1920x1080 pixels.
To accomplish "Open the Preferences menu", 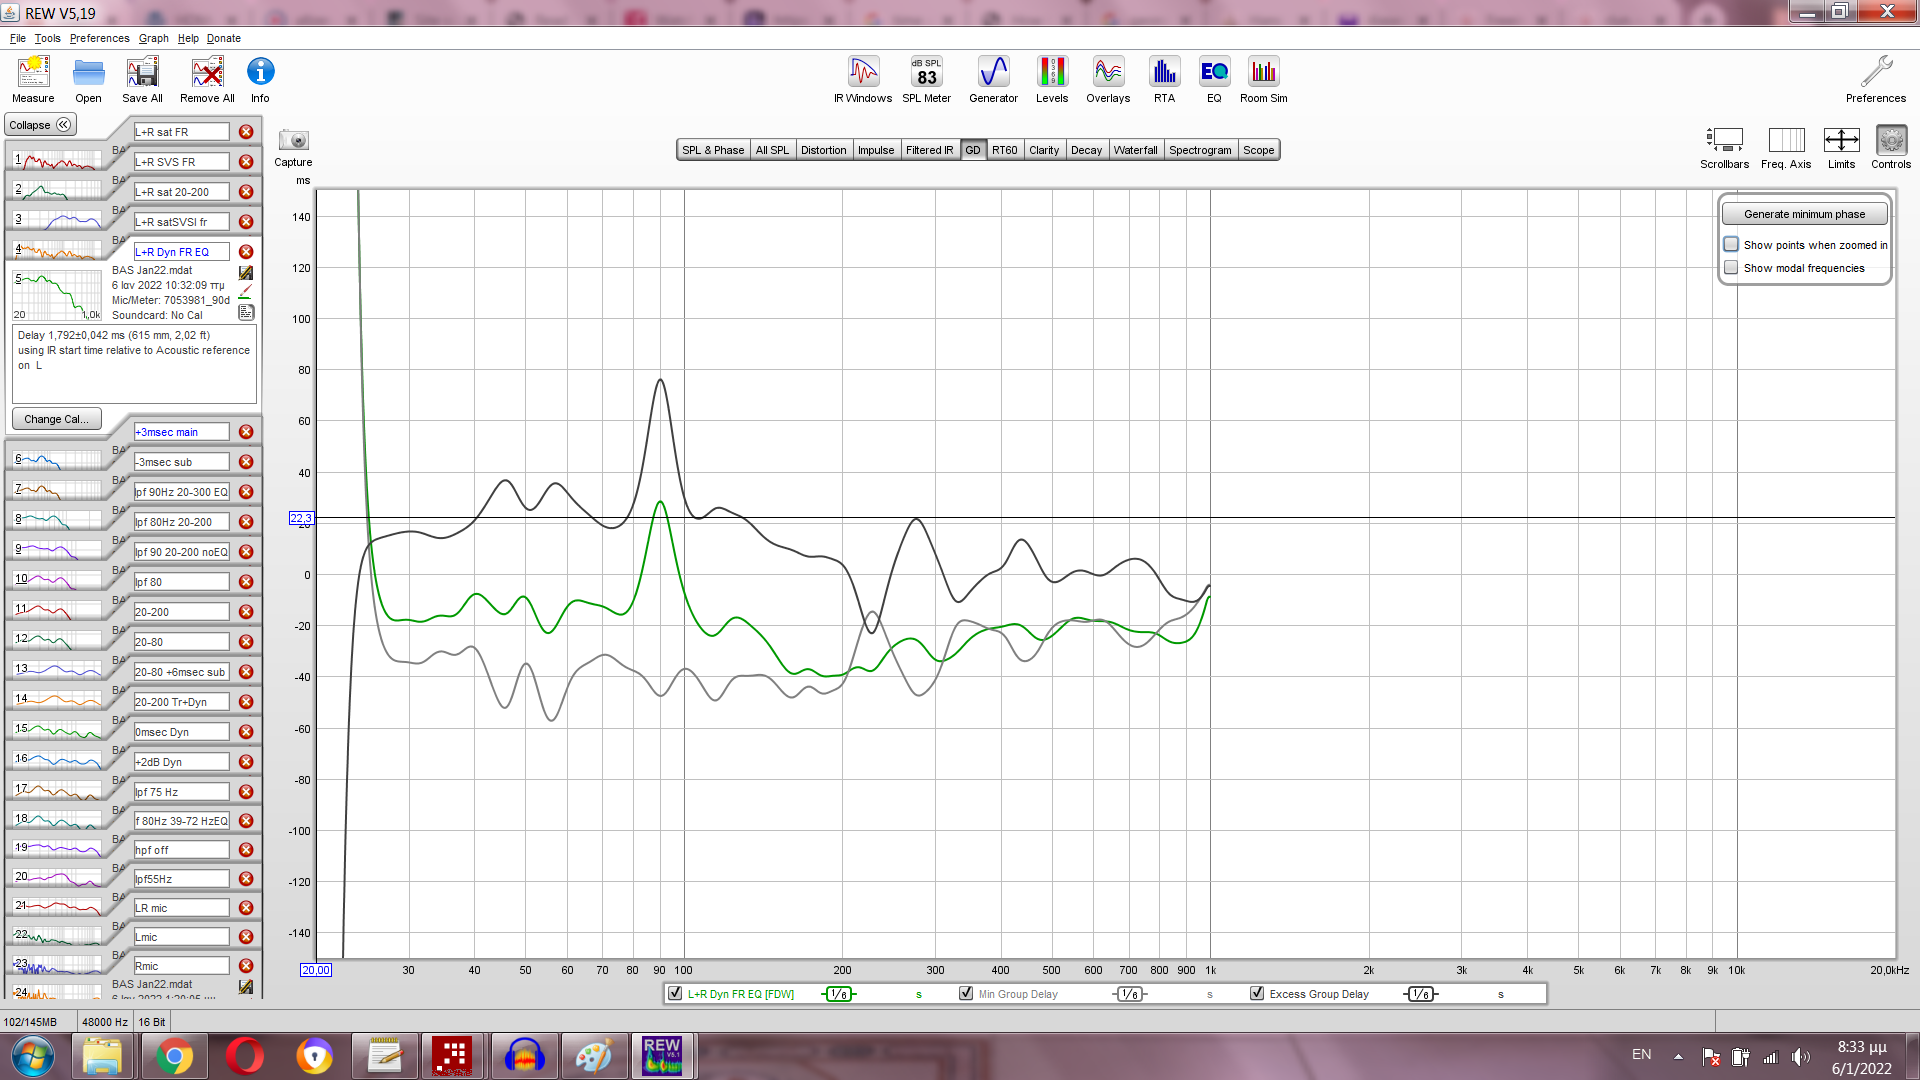I will click(x=99, y=38).
